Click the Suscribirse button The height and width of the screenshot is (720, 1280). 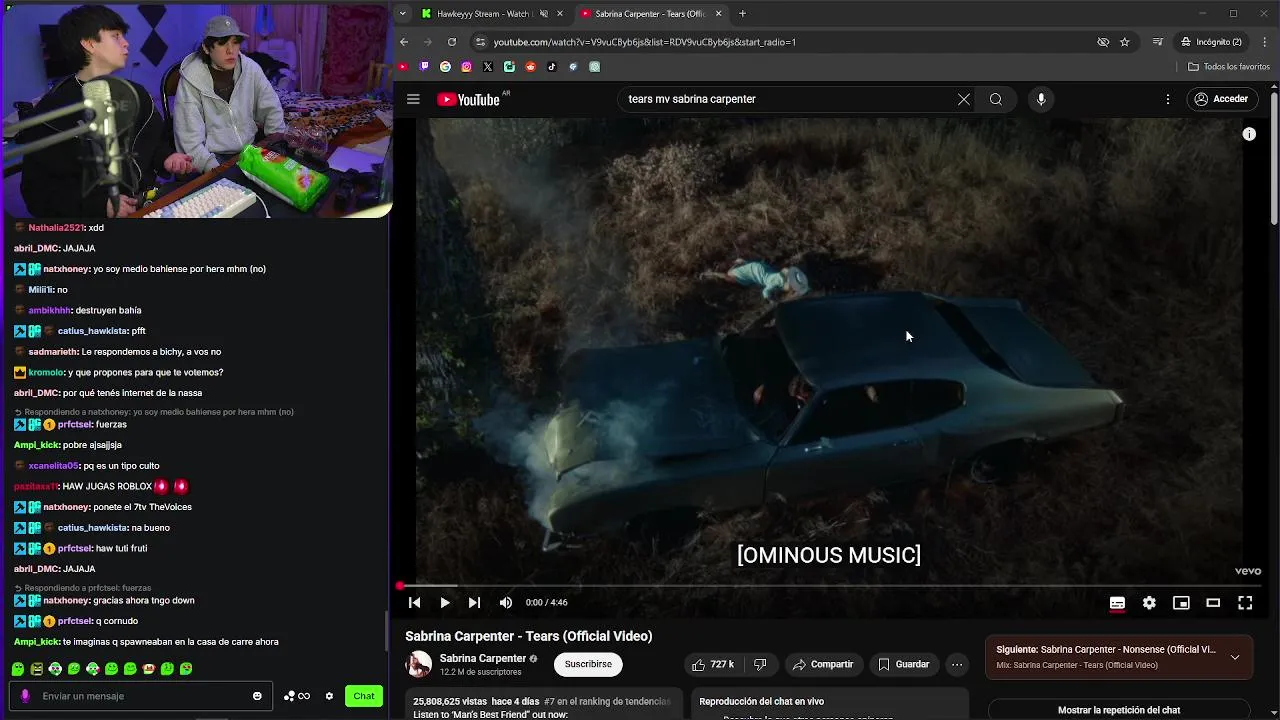click(588, 664)
